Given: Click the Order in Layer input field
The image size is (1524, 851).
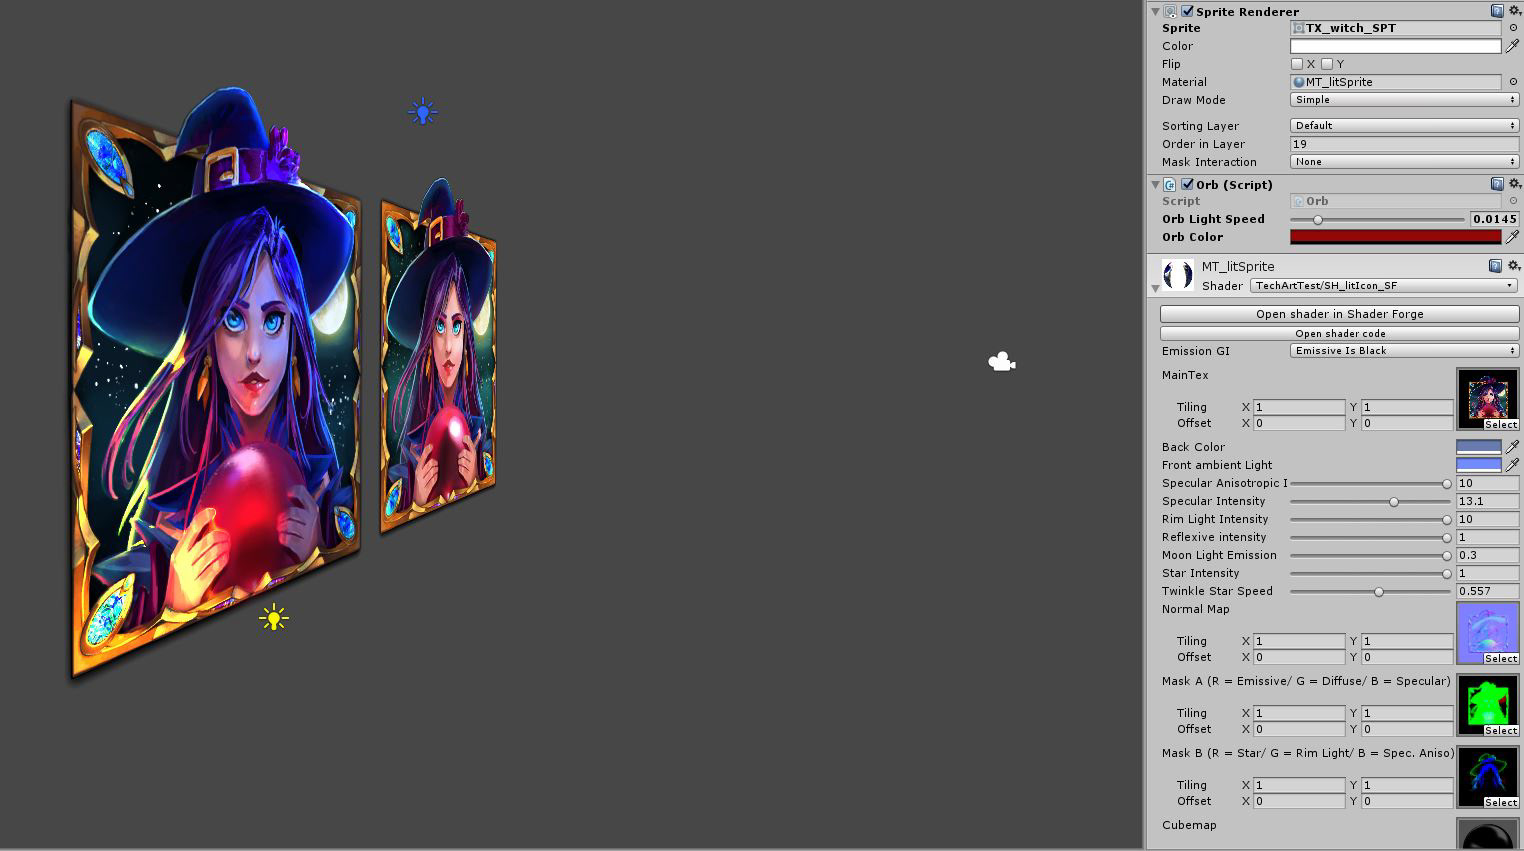Looking at the screenshot, I should pos(1404,144).
